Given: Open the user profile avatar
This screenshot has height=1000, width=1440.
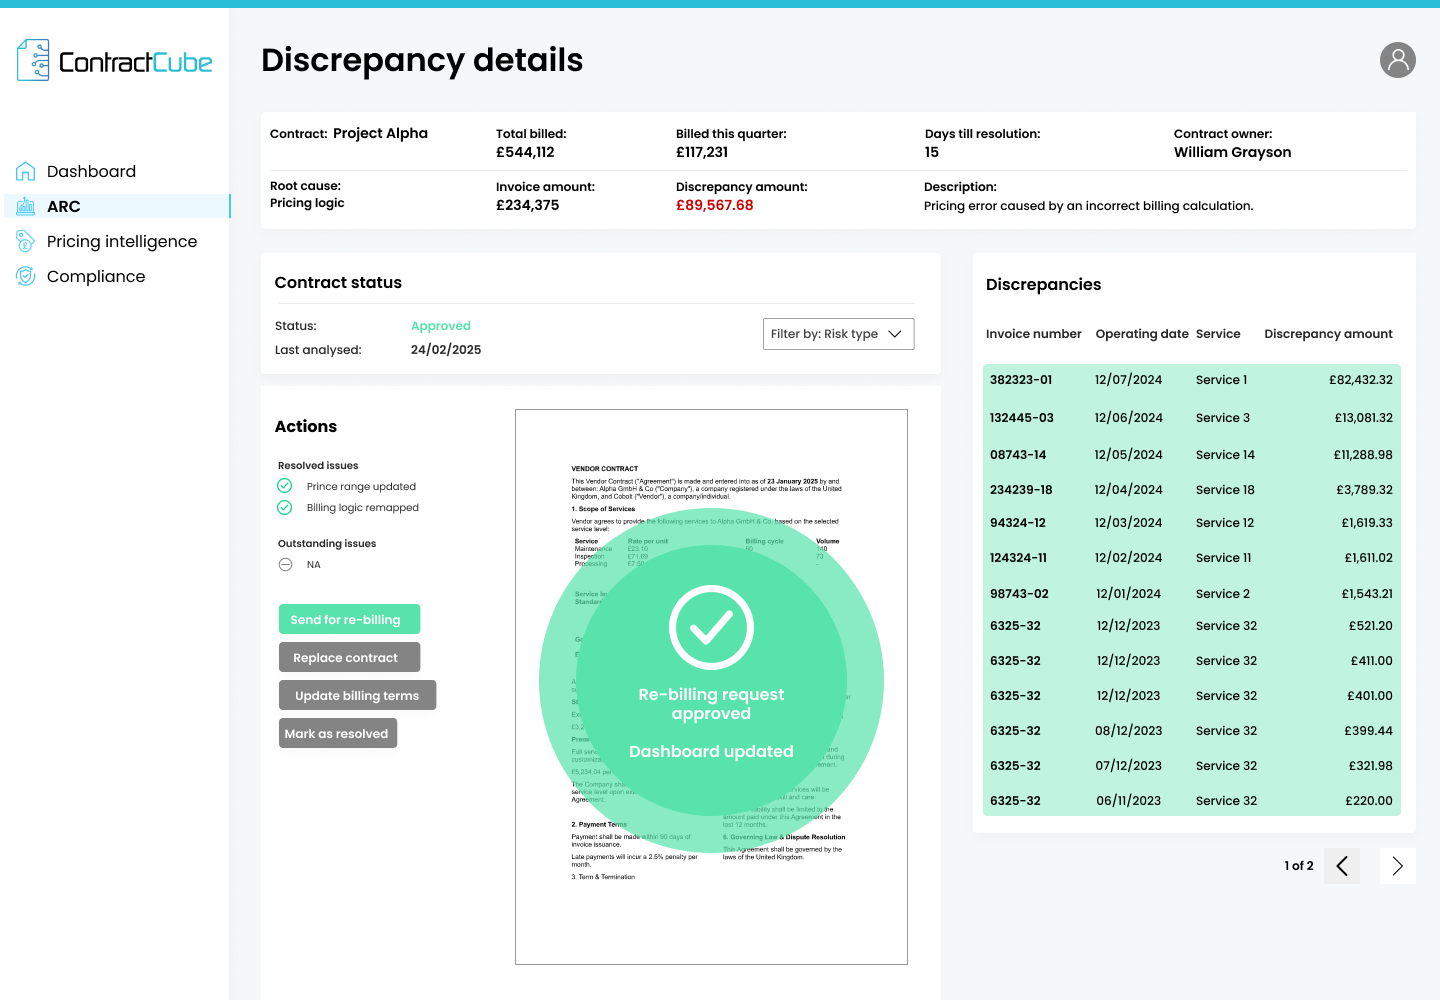Looking at the screenshot, I should 1398,60.
